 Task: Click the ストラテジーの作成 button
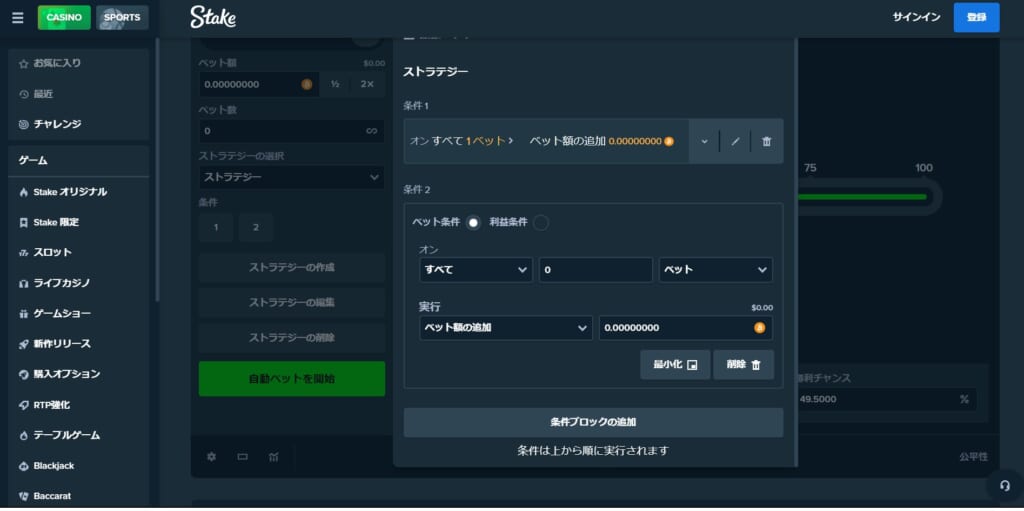click(x=292, y=267)
